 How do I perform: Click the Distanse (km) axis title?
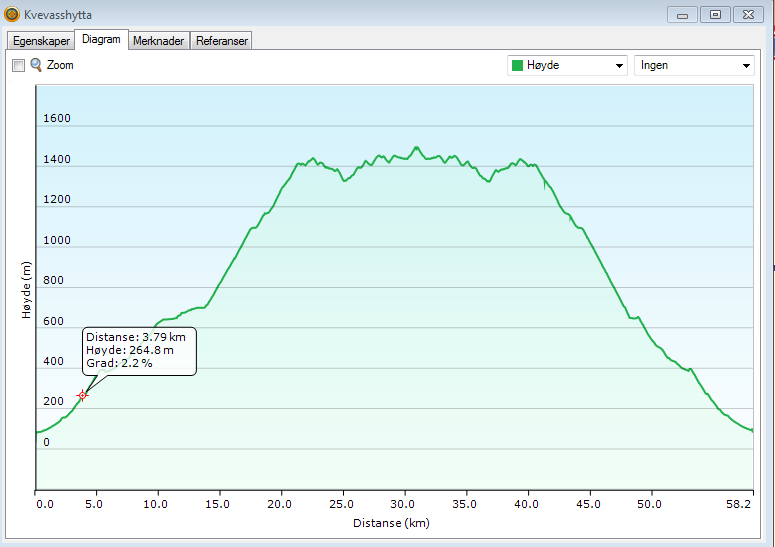(391, 523)
